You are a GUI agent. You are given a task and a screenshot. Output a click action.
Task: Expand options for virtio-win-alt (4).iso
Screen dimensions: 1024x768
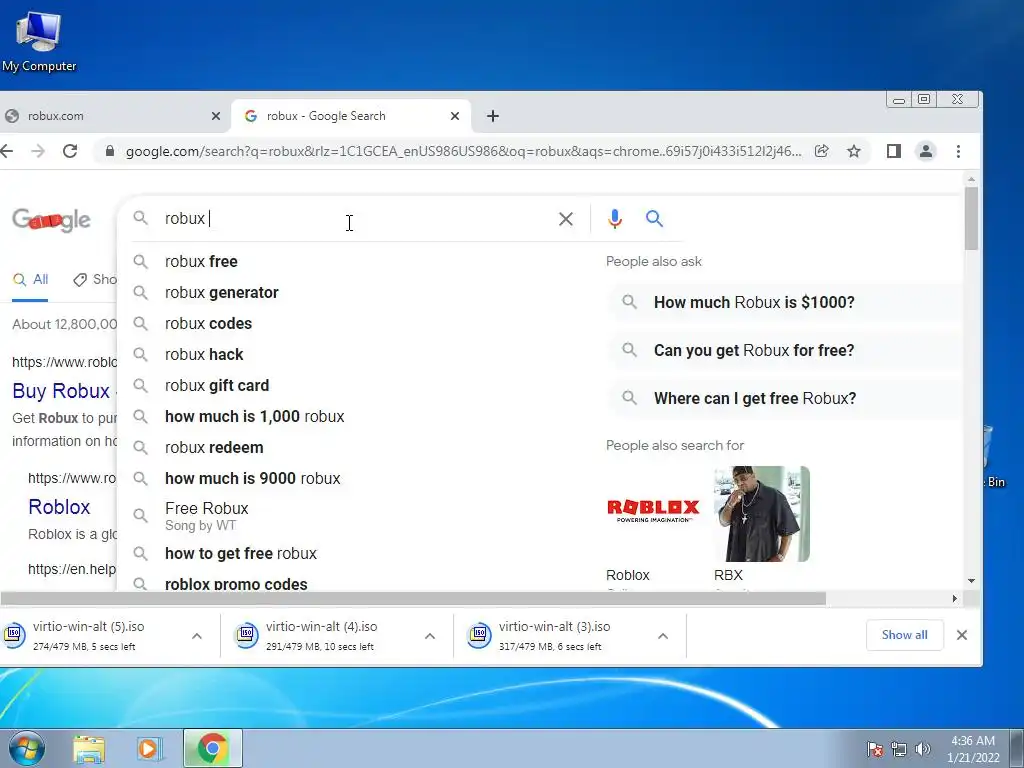click(x=430, y=636)
